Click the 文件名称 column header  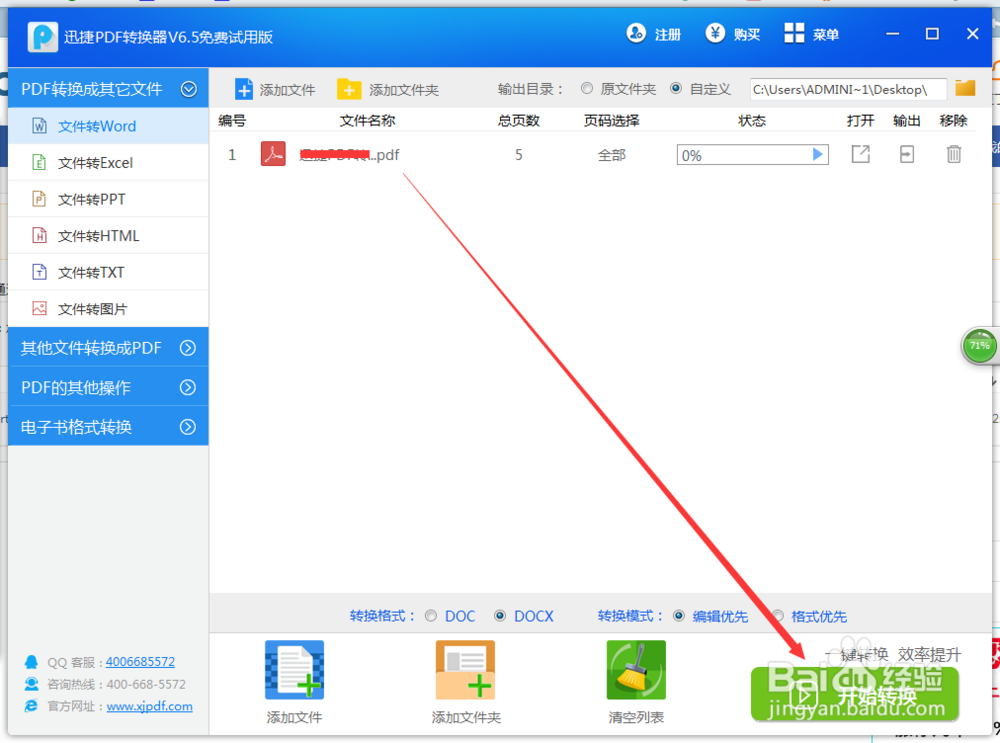pos(367,121)
